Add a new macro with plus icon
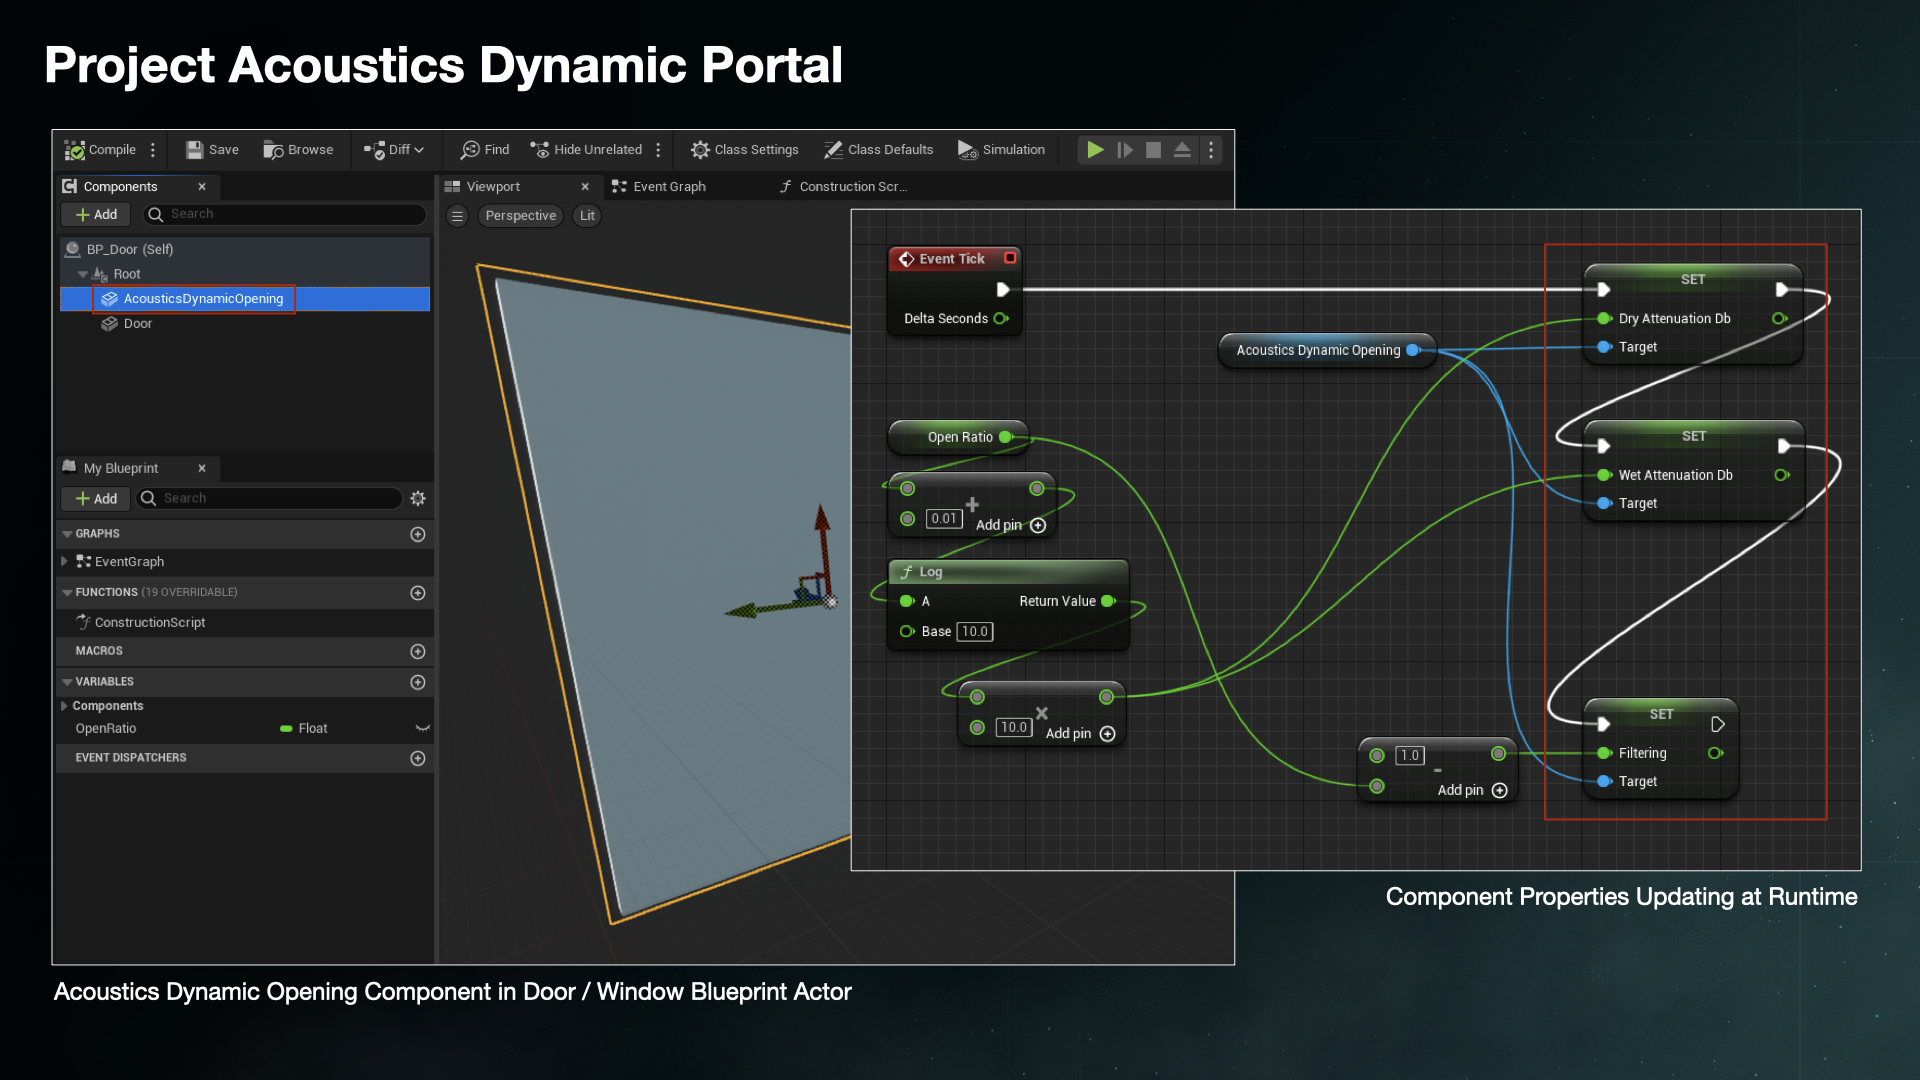 coord(418,651)
